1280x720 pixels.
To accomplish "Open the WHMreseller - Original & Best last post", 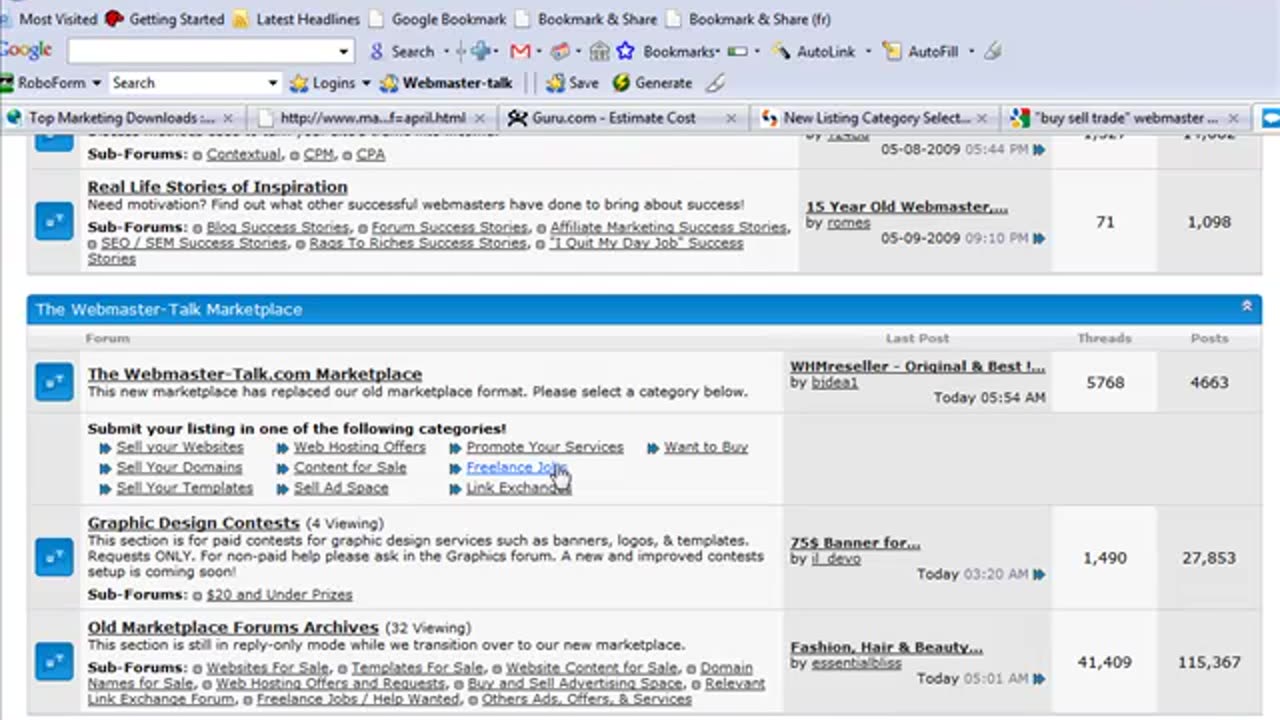I will (x=917, y=366).
